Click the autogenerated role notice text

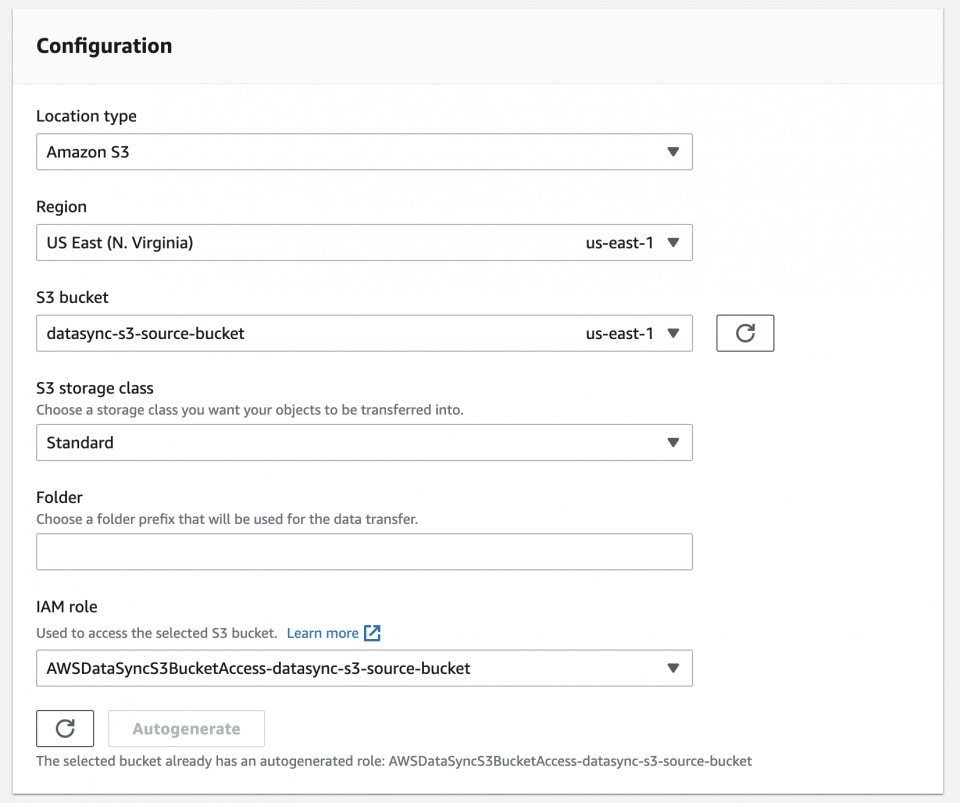[x=393, y=761]
